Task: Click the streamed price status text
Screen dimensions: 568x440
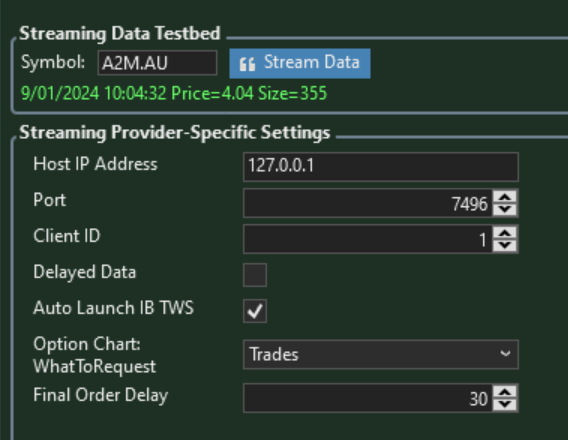Action: point(174,93)
